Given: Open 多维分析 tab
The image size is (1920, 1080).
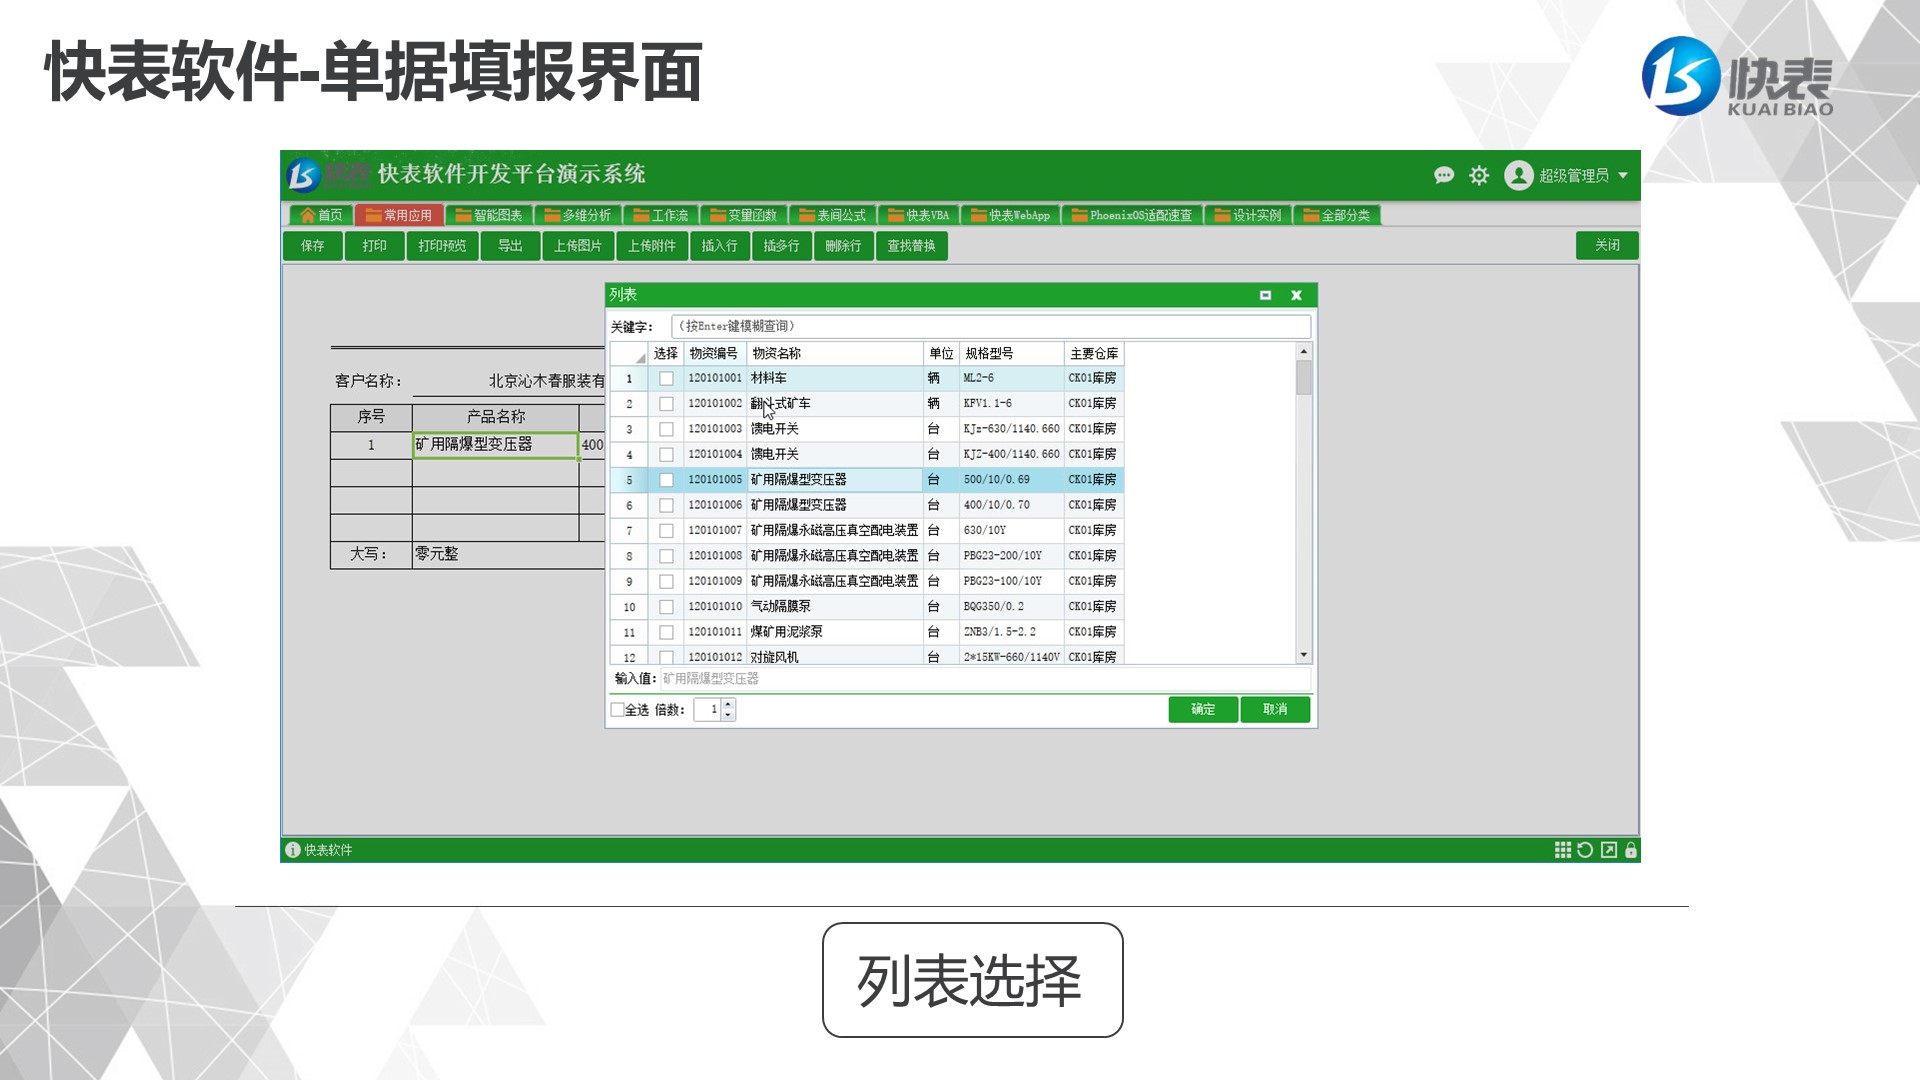Looking at the screenshot, I should [577, 215].
